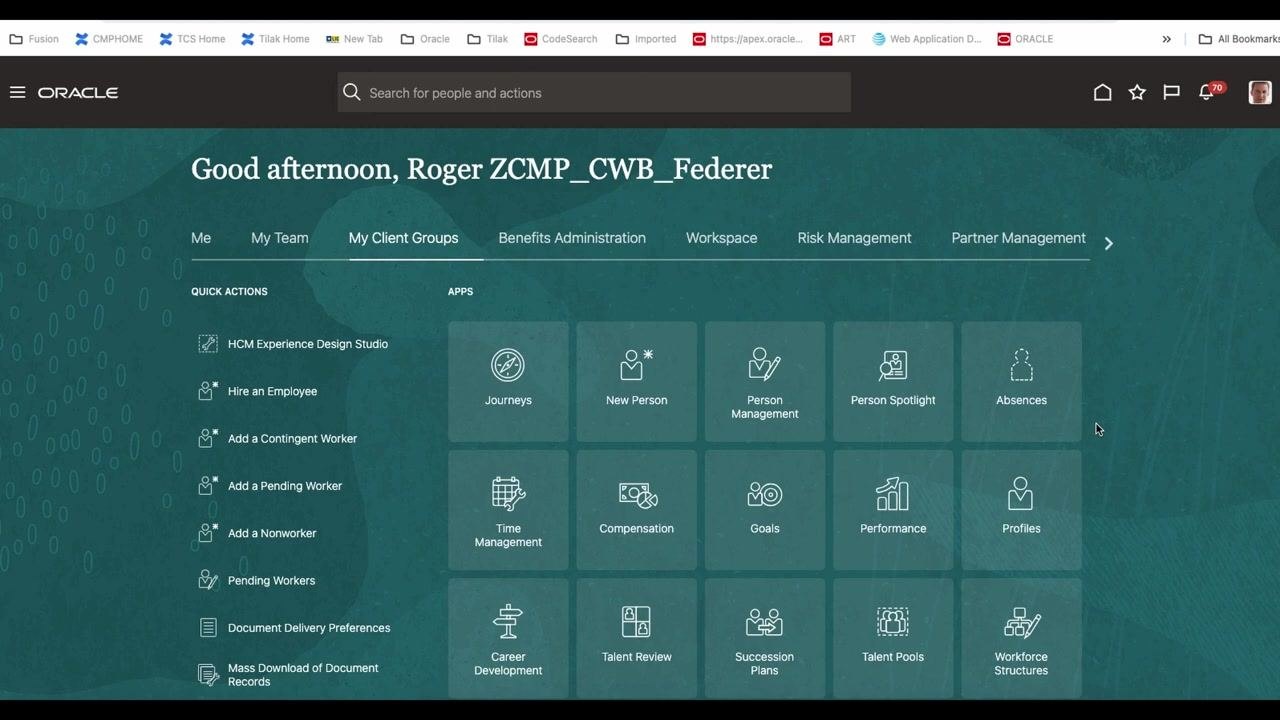Open the Talent Review app
The width and height of the screenshot is (1280, 720).
click(636, 638)
